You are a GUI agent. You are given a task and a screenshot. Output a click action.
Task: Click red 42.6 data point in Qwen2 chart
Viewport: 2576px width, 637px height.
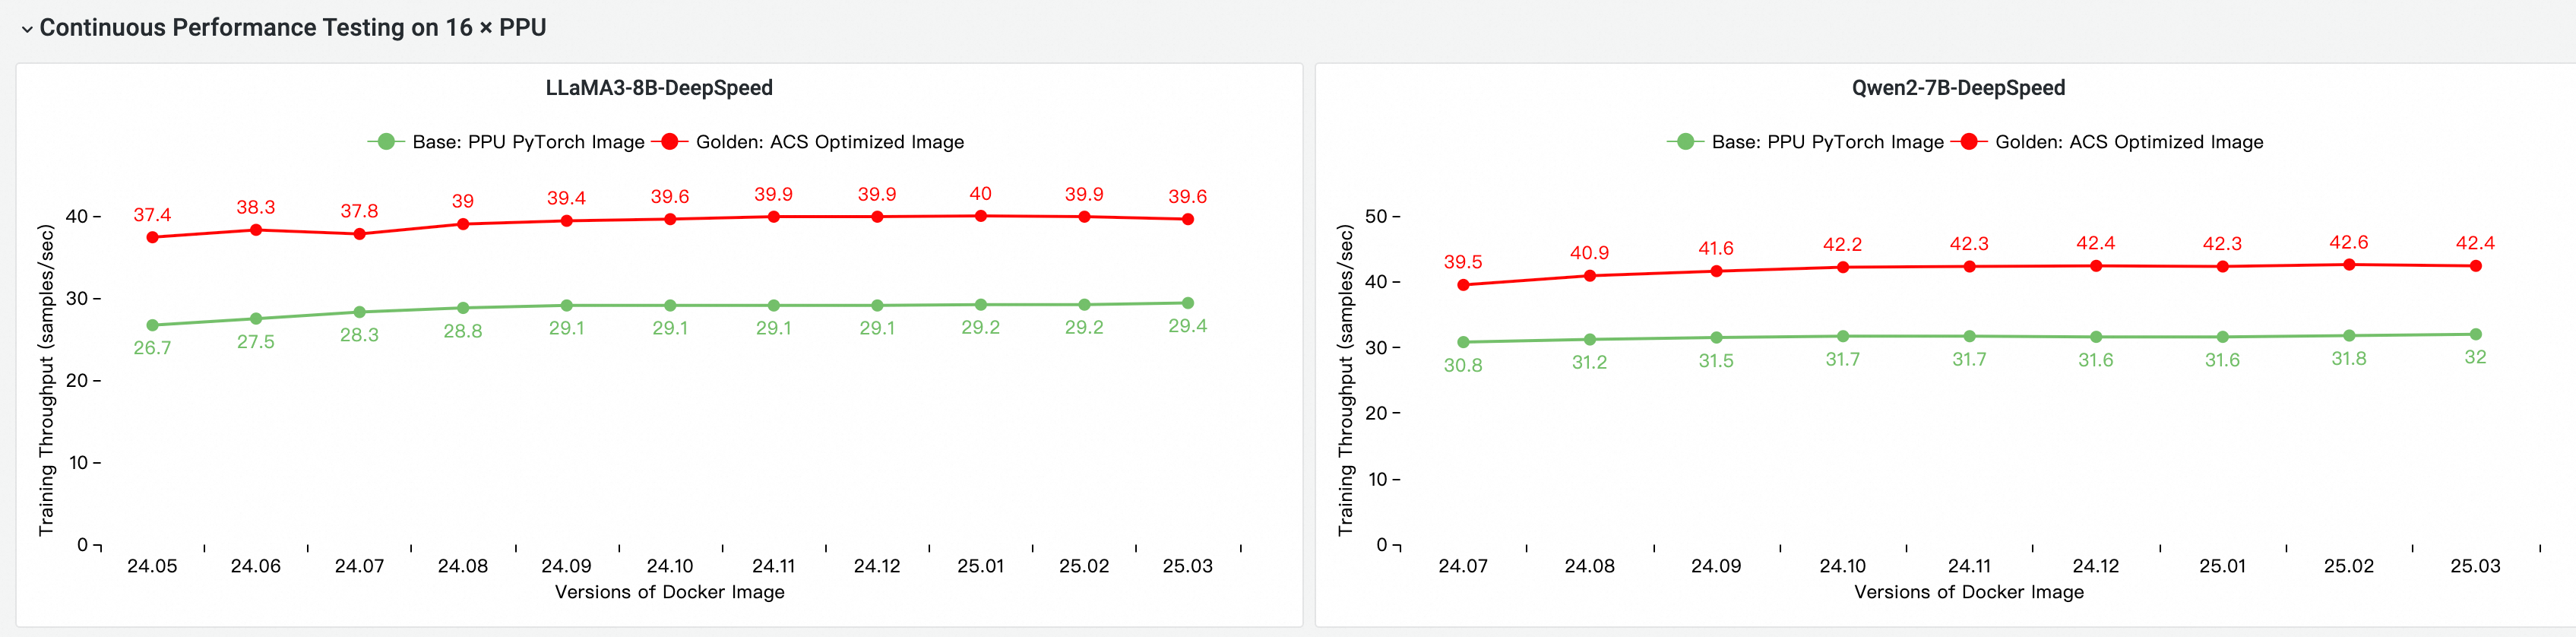[x=2348, y=265]
